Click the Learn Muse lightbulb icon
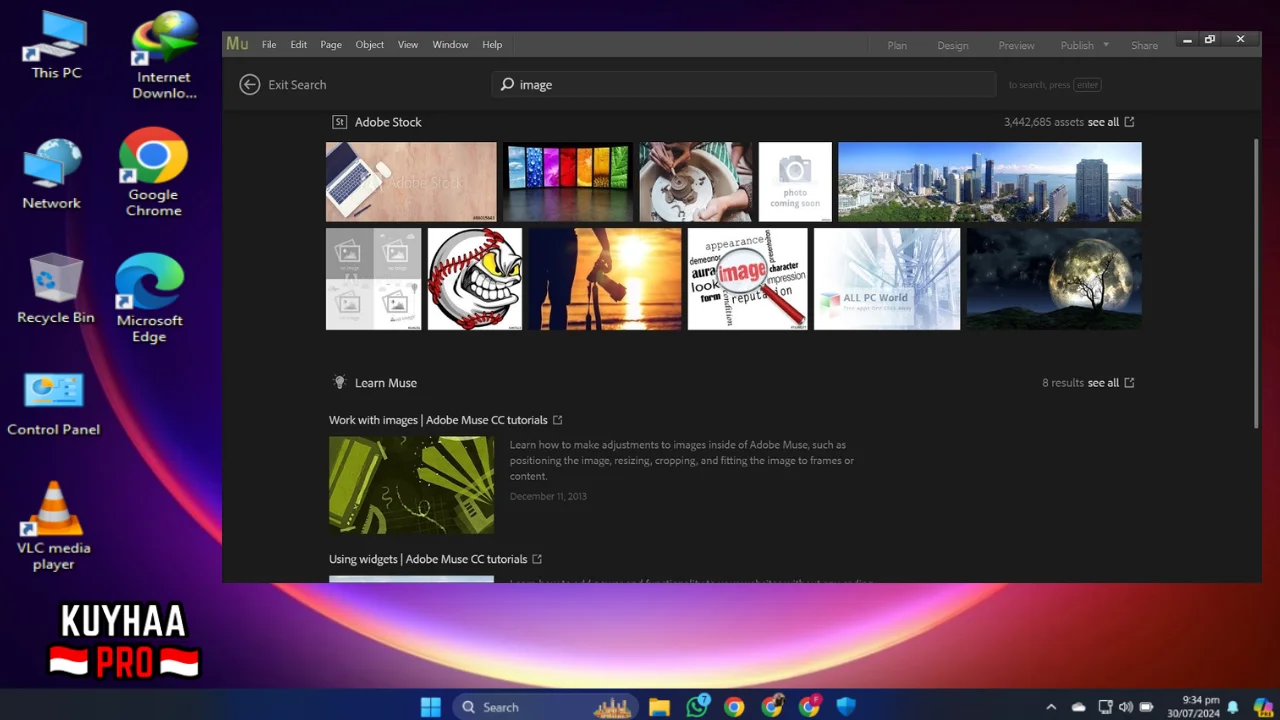The image size is (1280, 720). [x=339, y=382]
